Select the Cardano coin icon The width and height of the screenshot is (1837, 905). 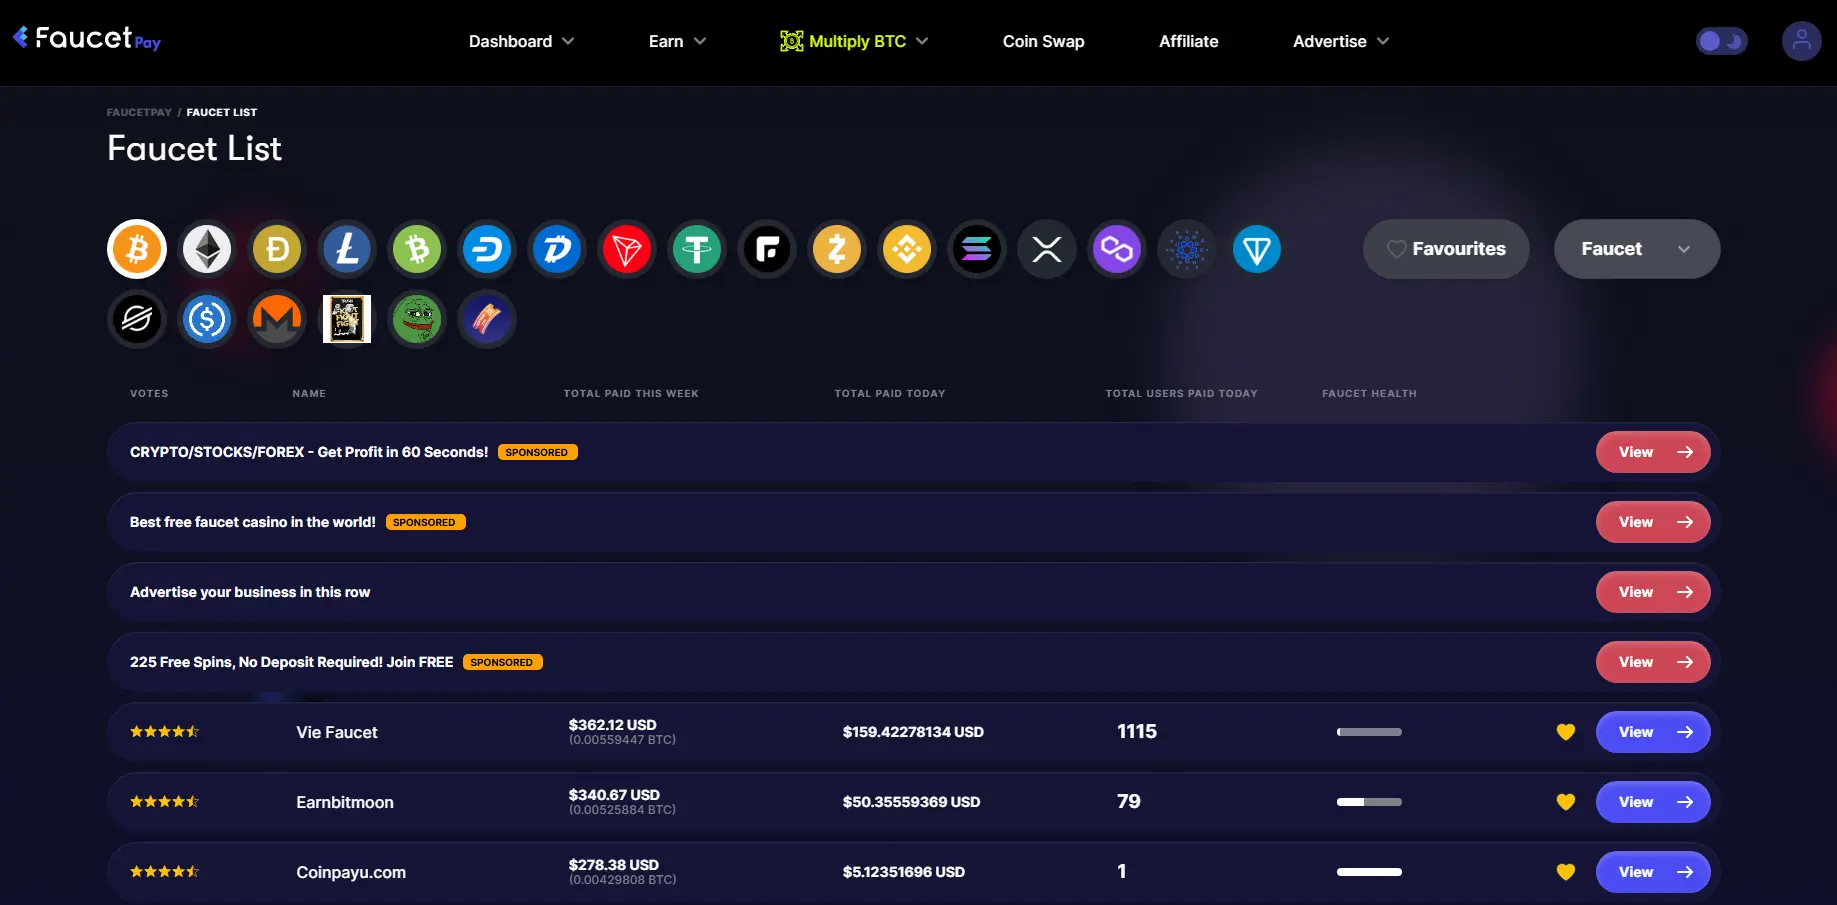pyautogui.click(x=1187, y=249)
